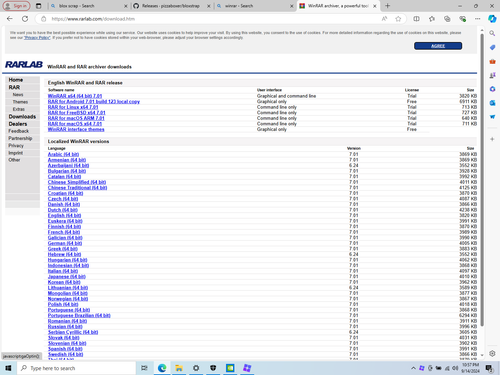Image resolution: width=500 pixels, height=375 pixels.
Task: Open the profile Sign in button
Action: coord(16,6)
